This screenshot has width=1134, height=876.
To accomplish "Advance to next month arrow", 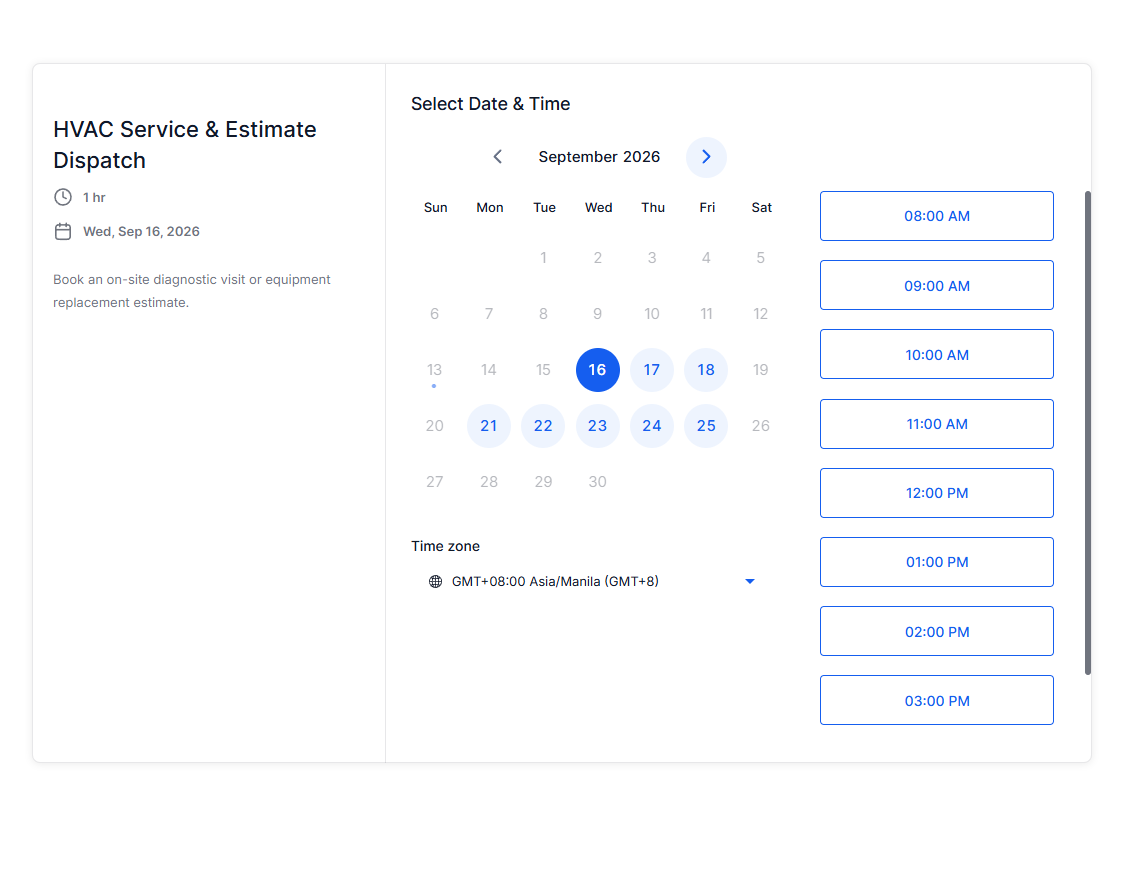I will click(x=706, y=157).
